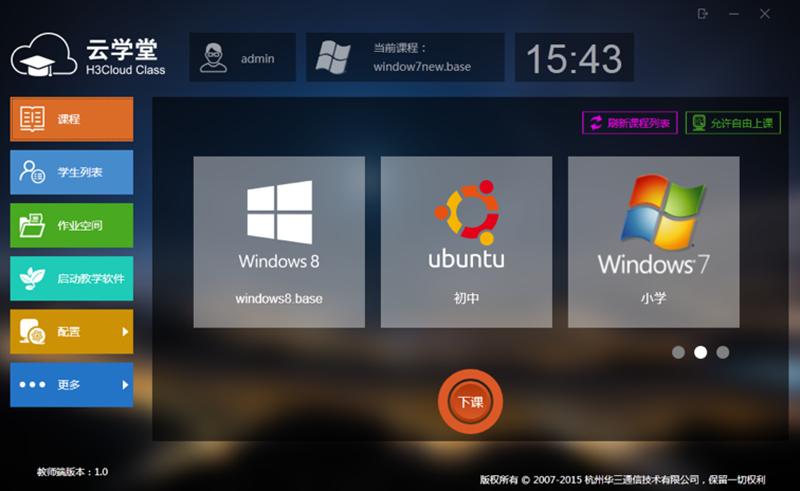Image resolution: width=800 pixels, height=491 pixels.
Task: Click the magenta refresh arrows icon
Action: click(x=596, y=123)
